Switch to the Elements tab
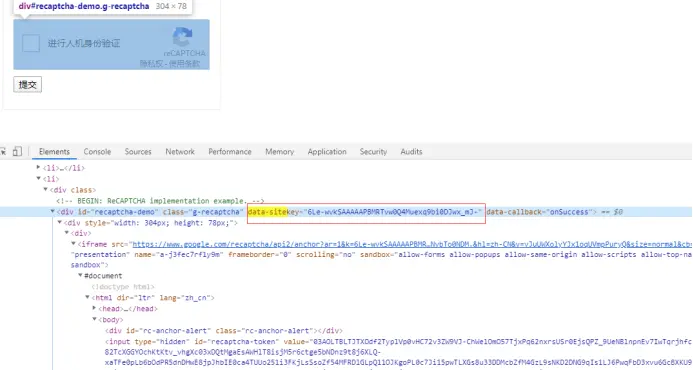 [54, 152]
